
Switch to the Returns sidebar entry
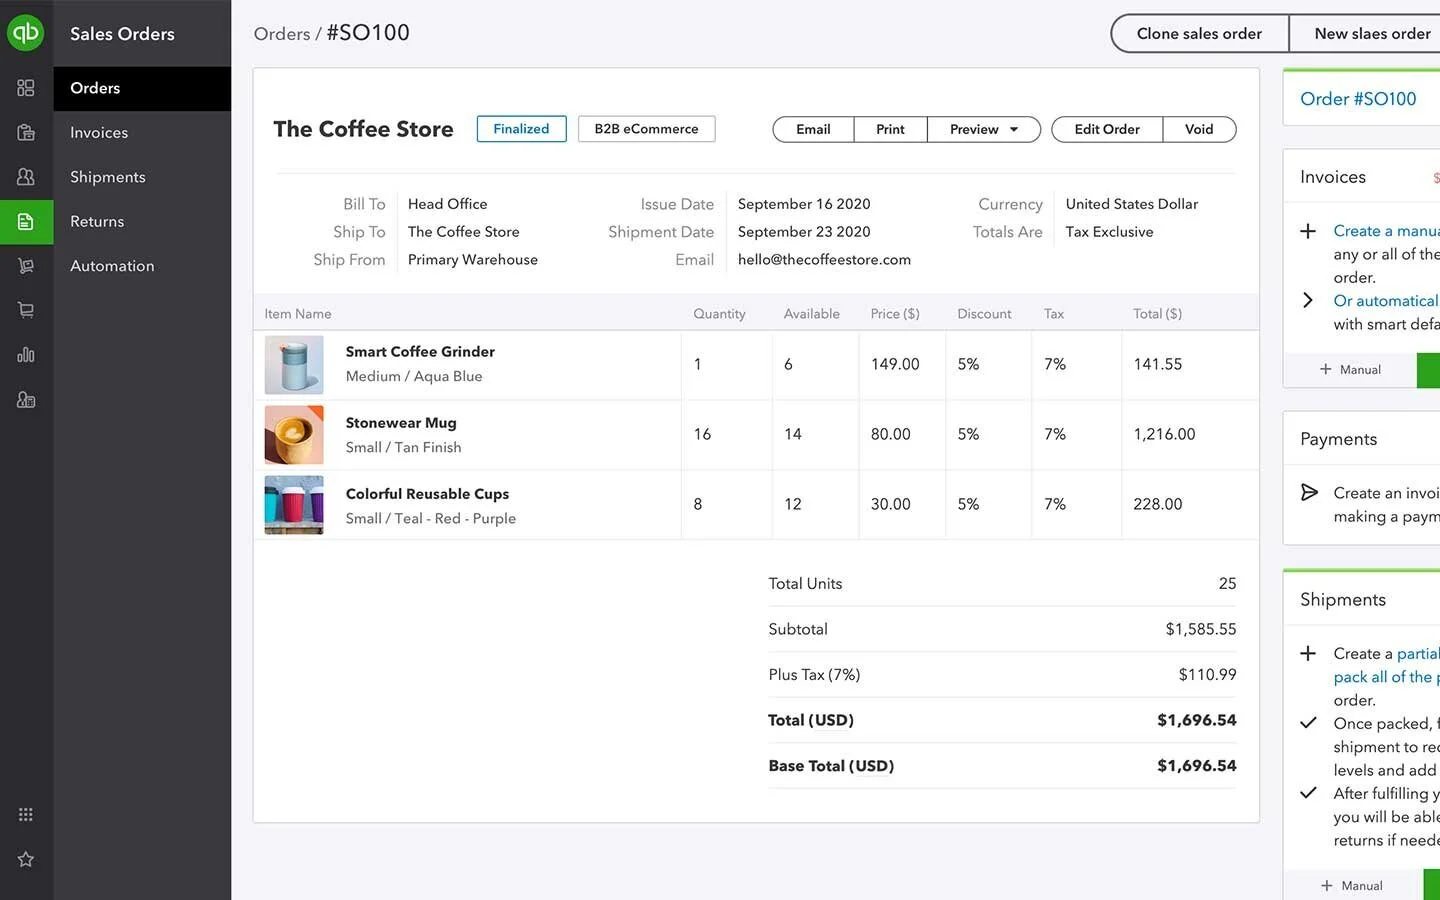click(x=97, y=221)
